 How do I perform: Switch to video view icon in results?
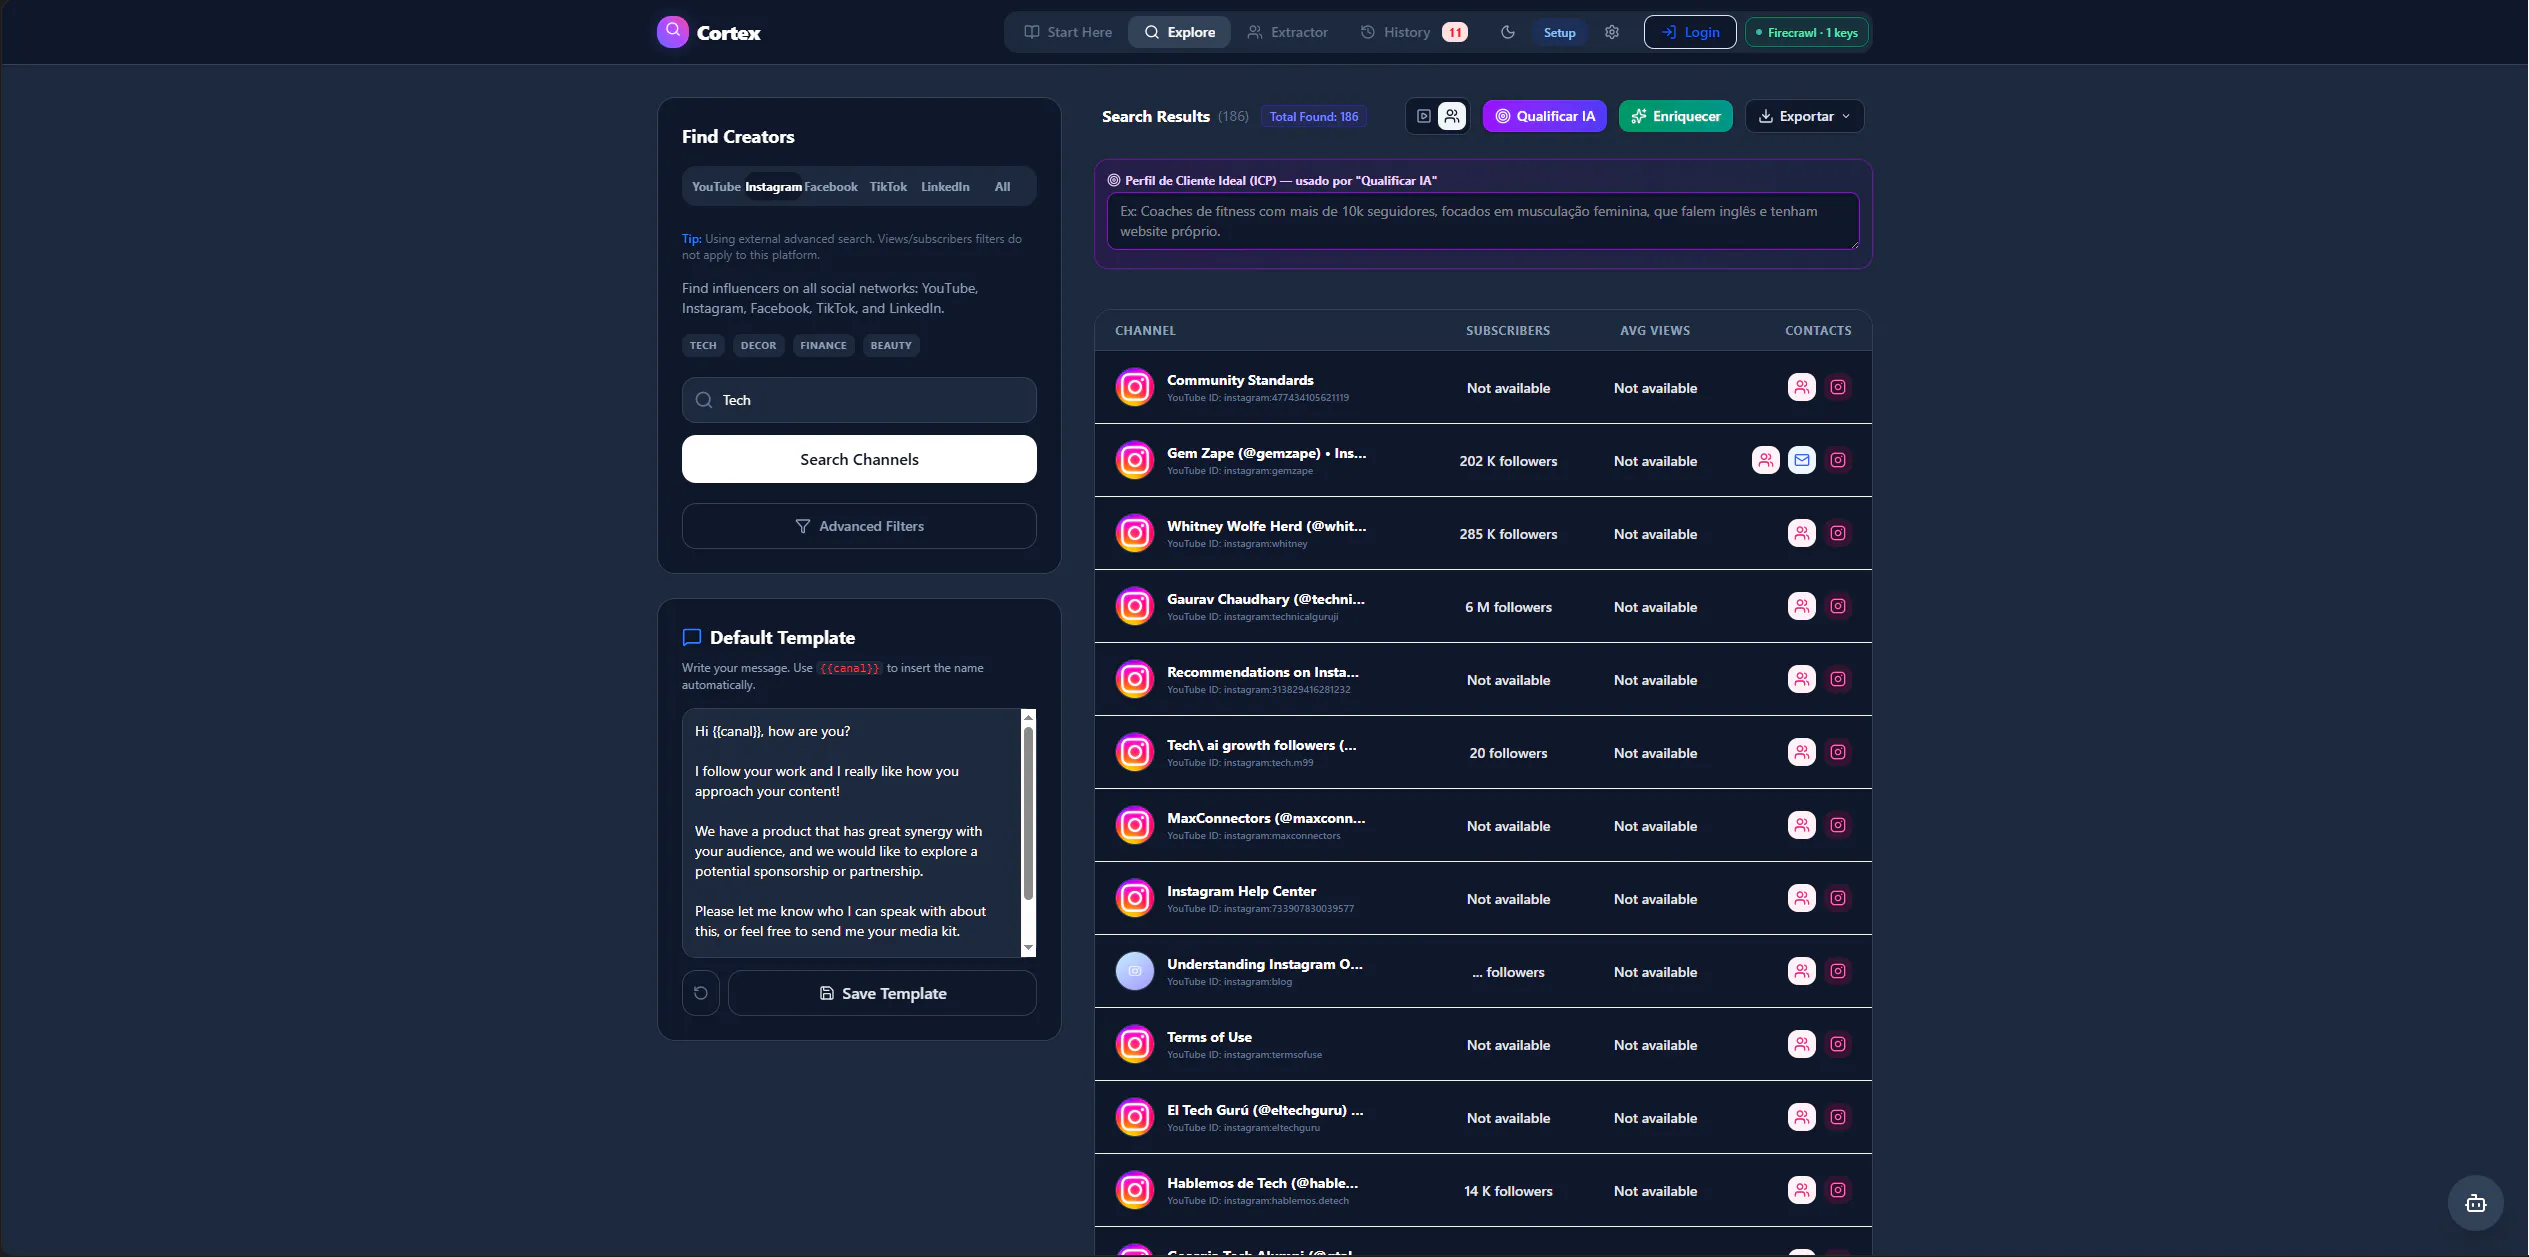tap(1424, 116)
